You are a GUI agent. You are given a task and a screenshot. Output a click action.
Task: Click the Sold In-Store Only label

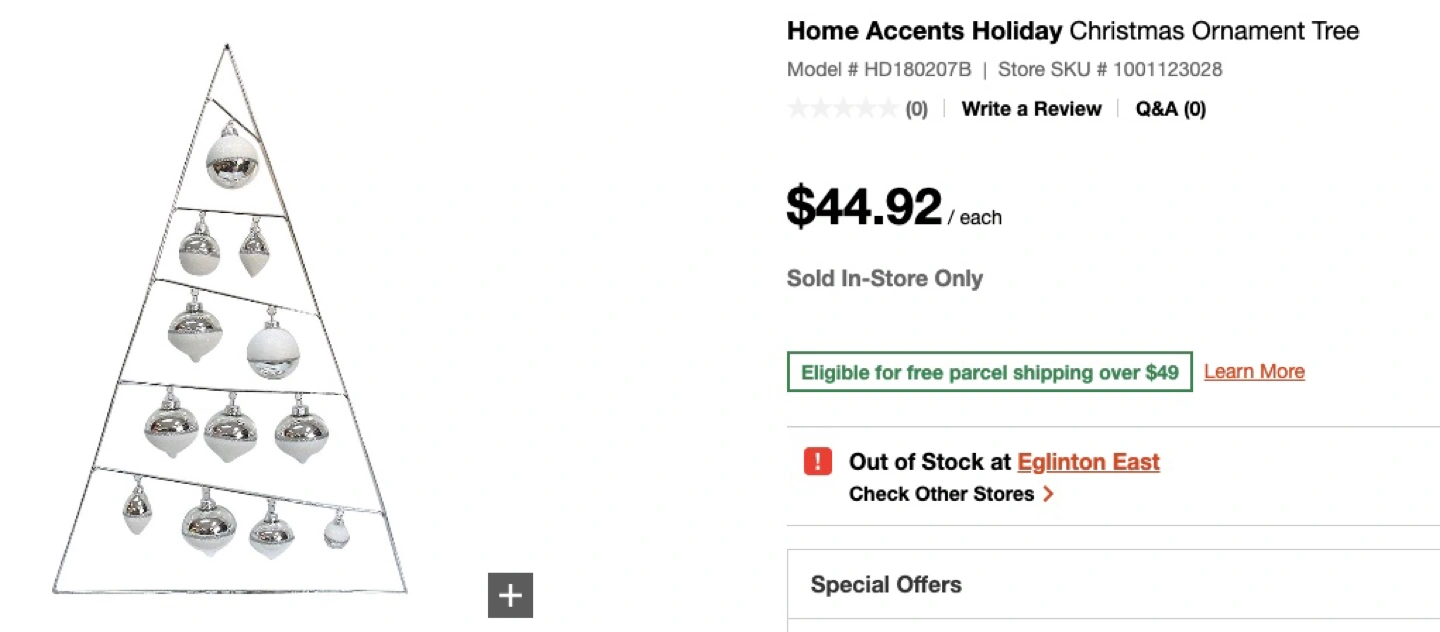tap(884, 279)
